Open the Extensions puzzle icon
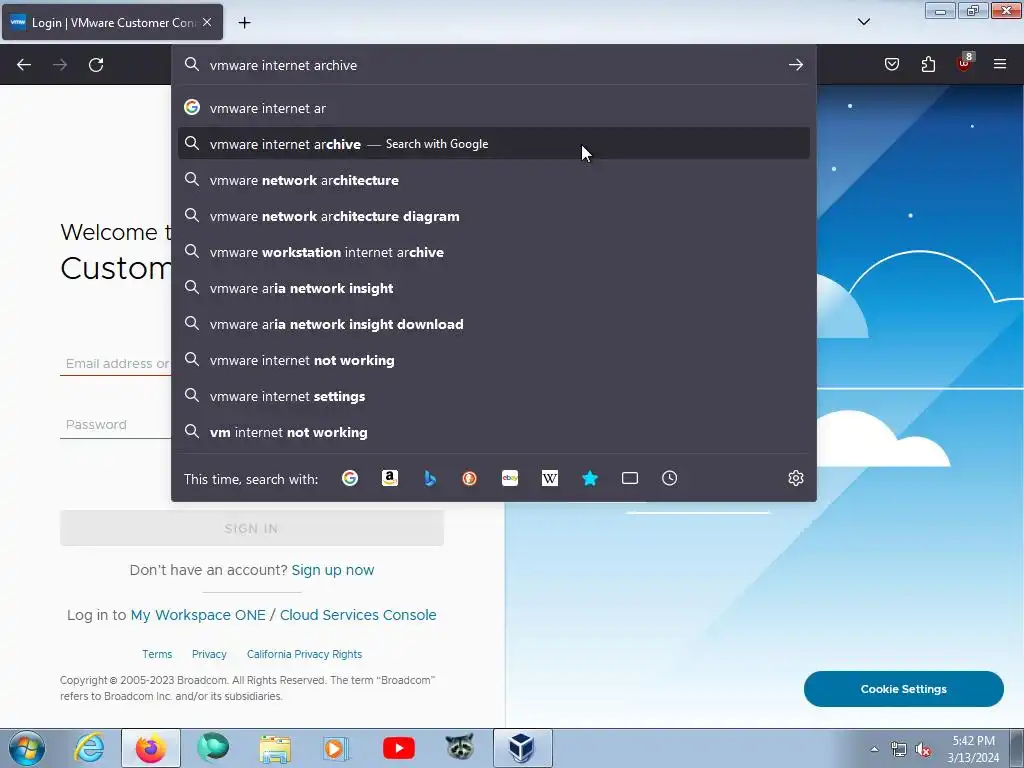 (928, 64)
